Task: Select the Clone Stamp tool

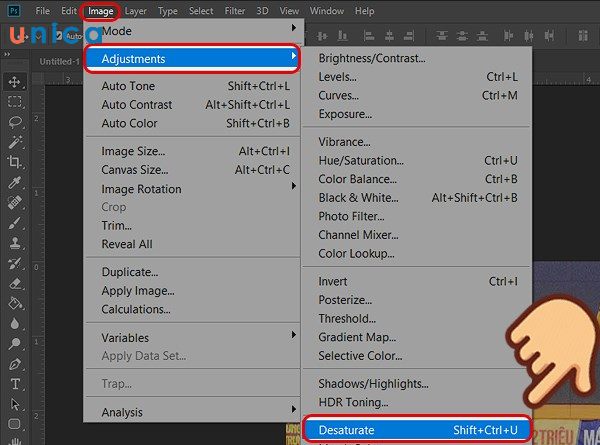Action: (15, 243)
